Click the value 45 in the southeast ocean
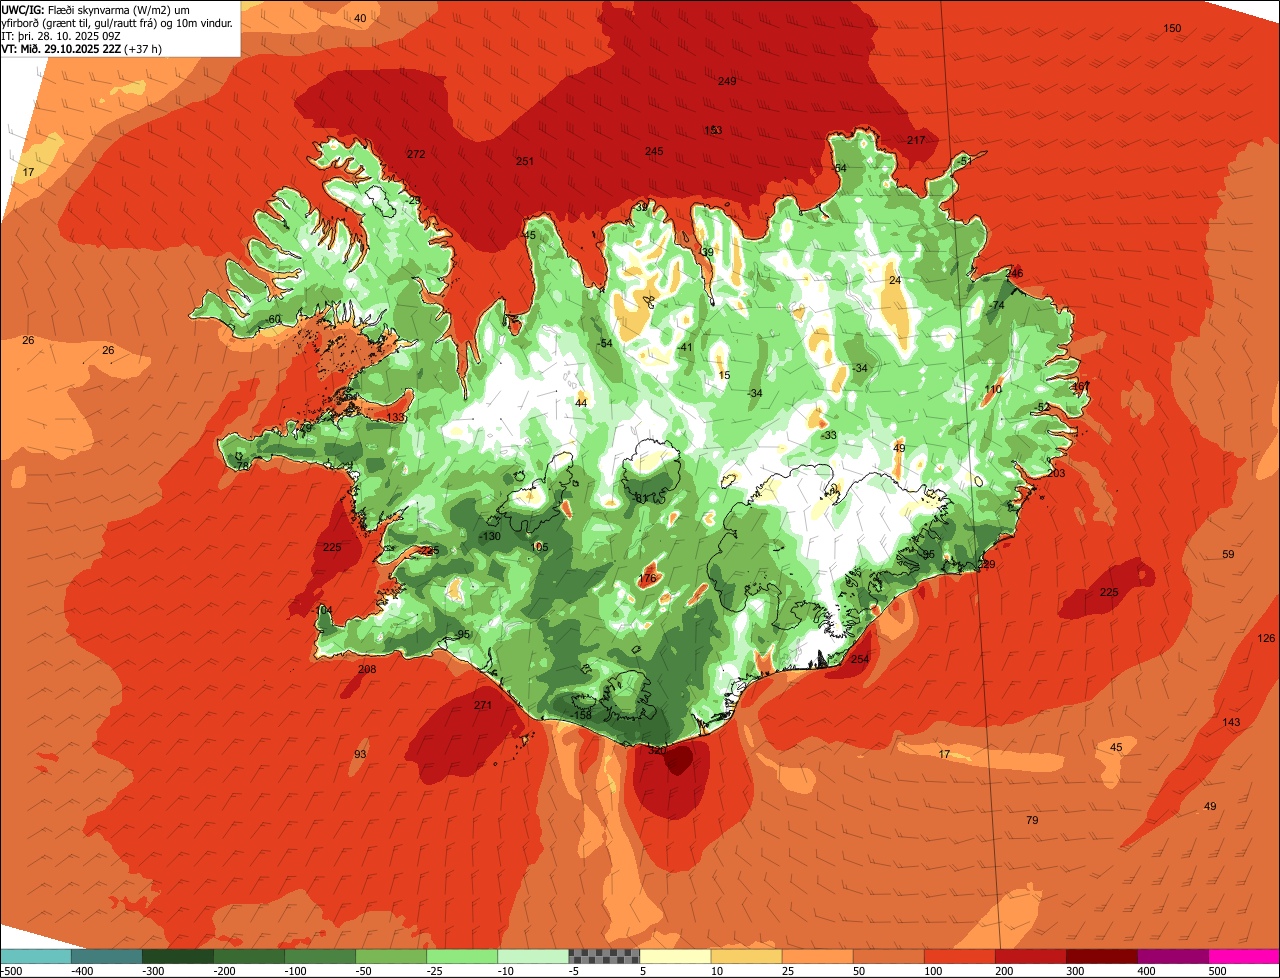The height and width of the screenshot is (978, 1280). (x=1116, y=747)
